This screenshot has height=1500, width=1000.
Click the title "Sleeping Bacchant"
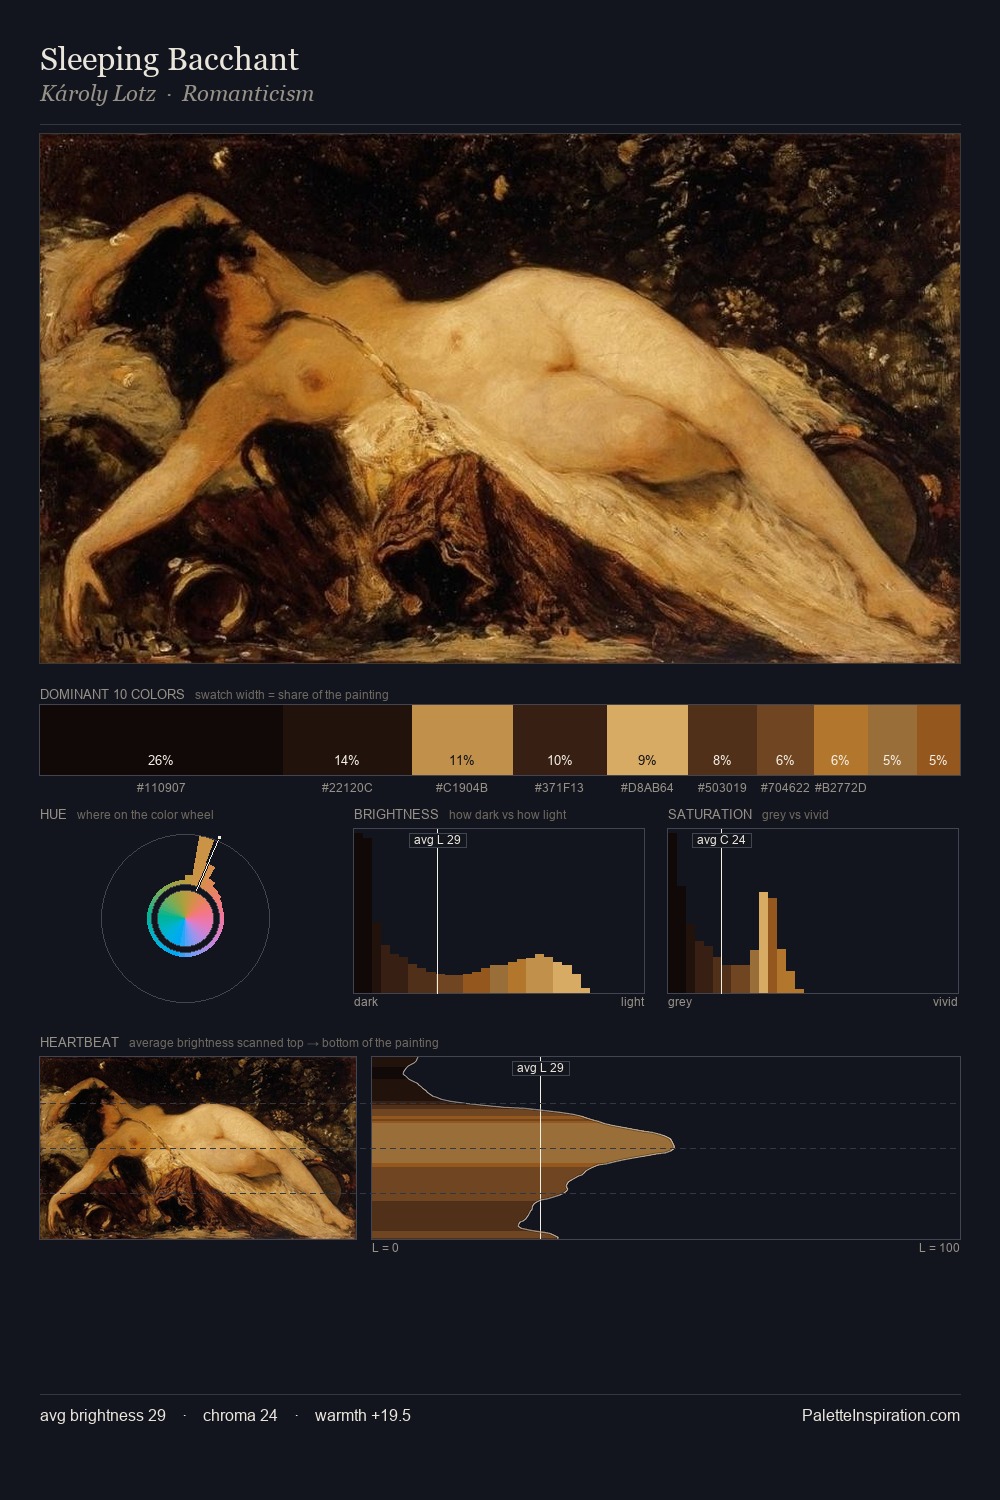click(x=169, y=59)
